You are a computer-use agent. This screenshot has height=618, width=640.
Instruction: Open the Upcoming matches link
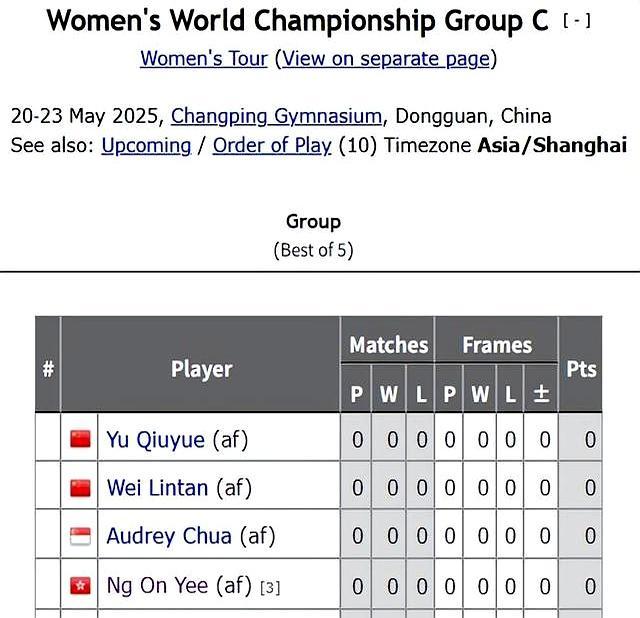(x=146, y=145)
